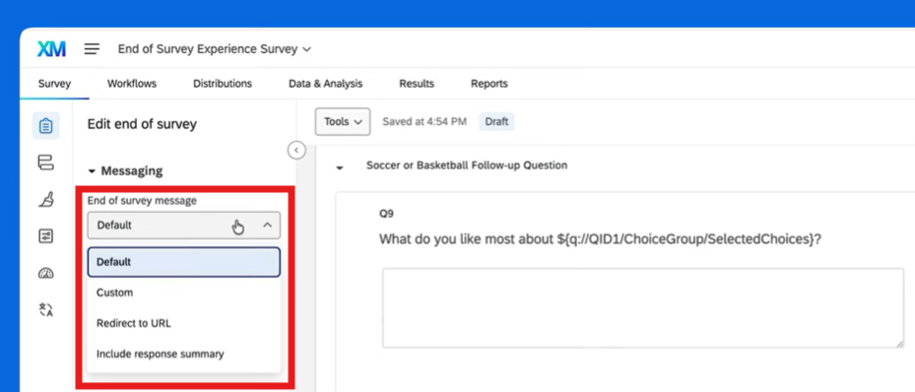The width and height of the screenshot is (915, 392).
Task: Click the block title Soccer or Basketball Follow-up Question
Action: [x=466, y=165]
